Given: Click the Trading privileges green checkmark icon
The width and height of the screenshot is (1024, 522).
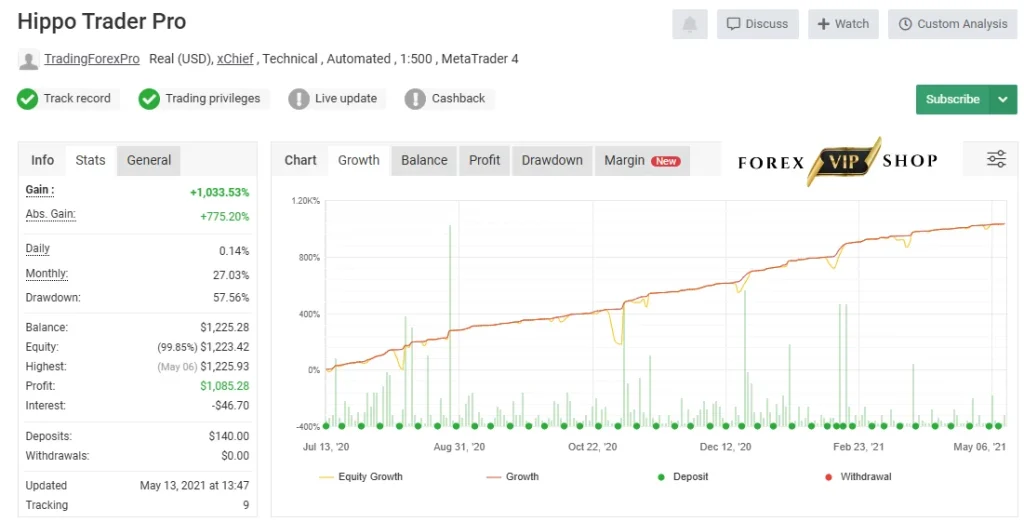Looking at the screenshot, I should (149, 99).
